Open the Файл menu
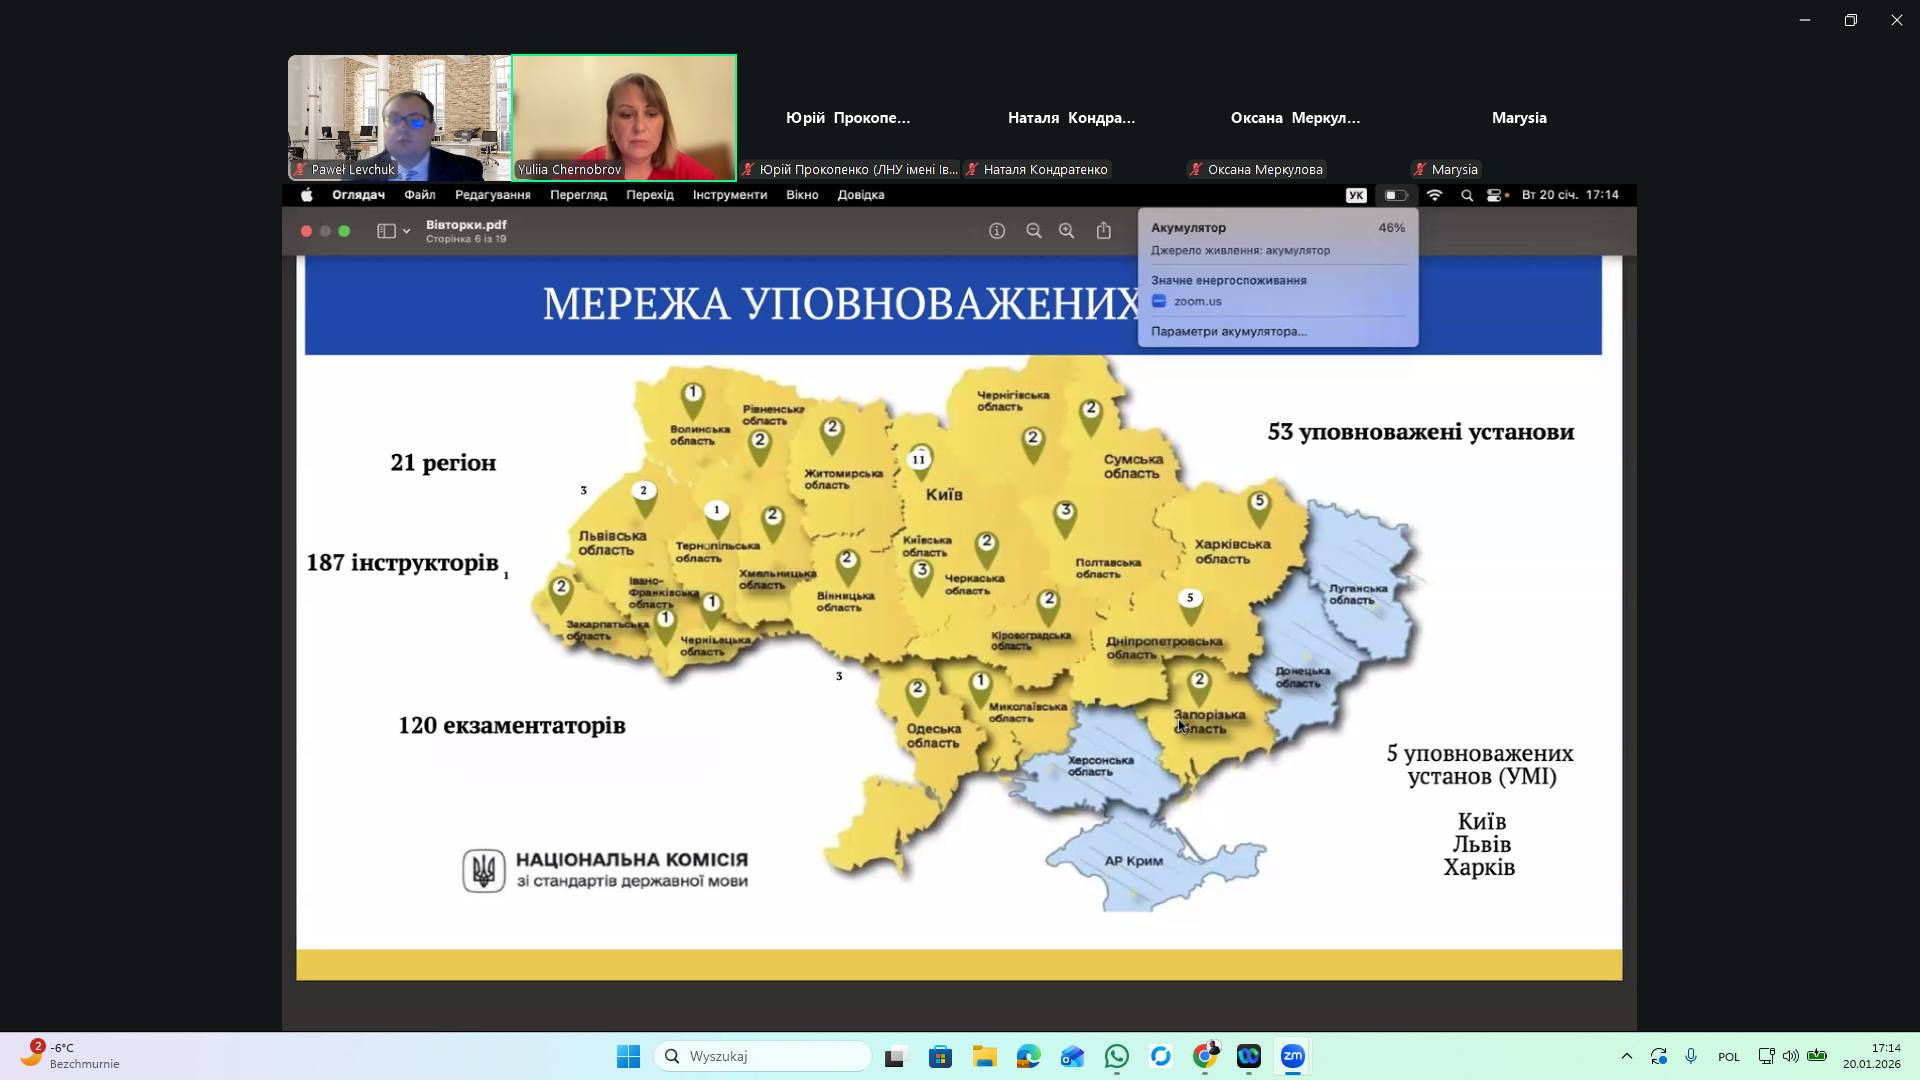This screenshot has width=1920, height=1080. 419,195
